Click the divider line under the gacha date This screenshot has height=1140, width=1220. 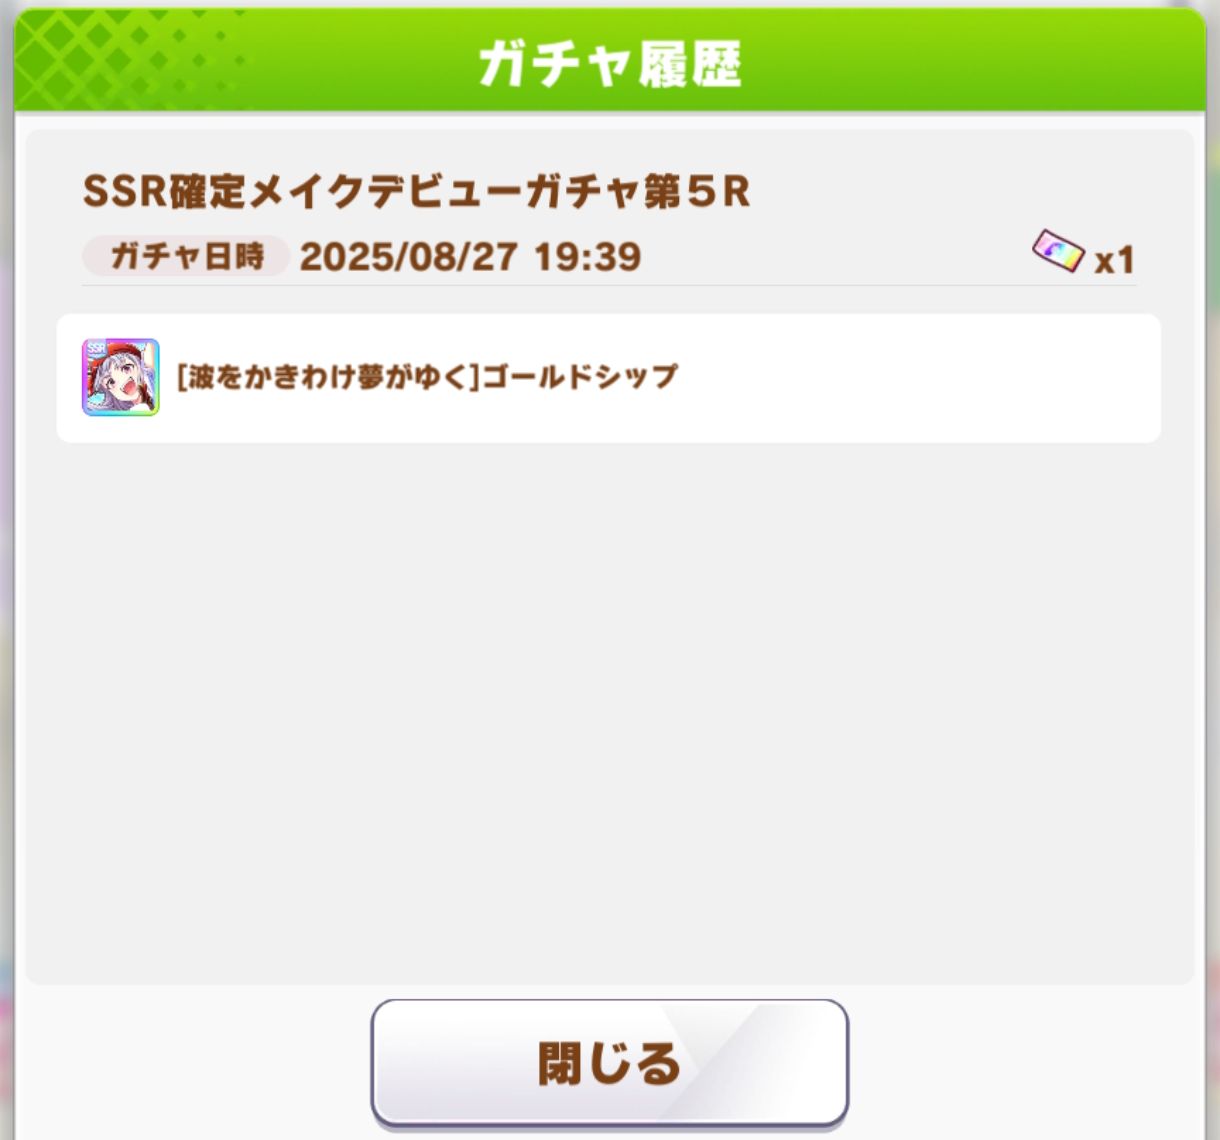[x=609, y=286]
